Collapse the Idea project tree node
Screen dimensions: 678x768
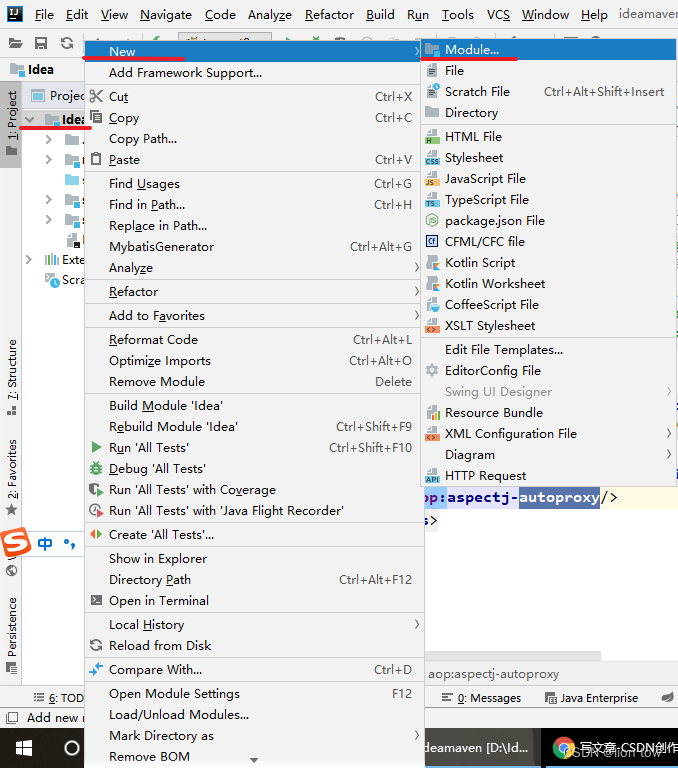30,119
